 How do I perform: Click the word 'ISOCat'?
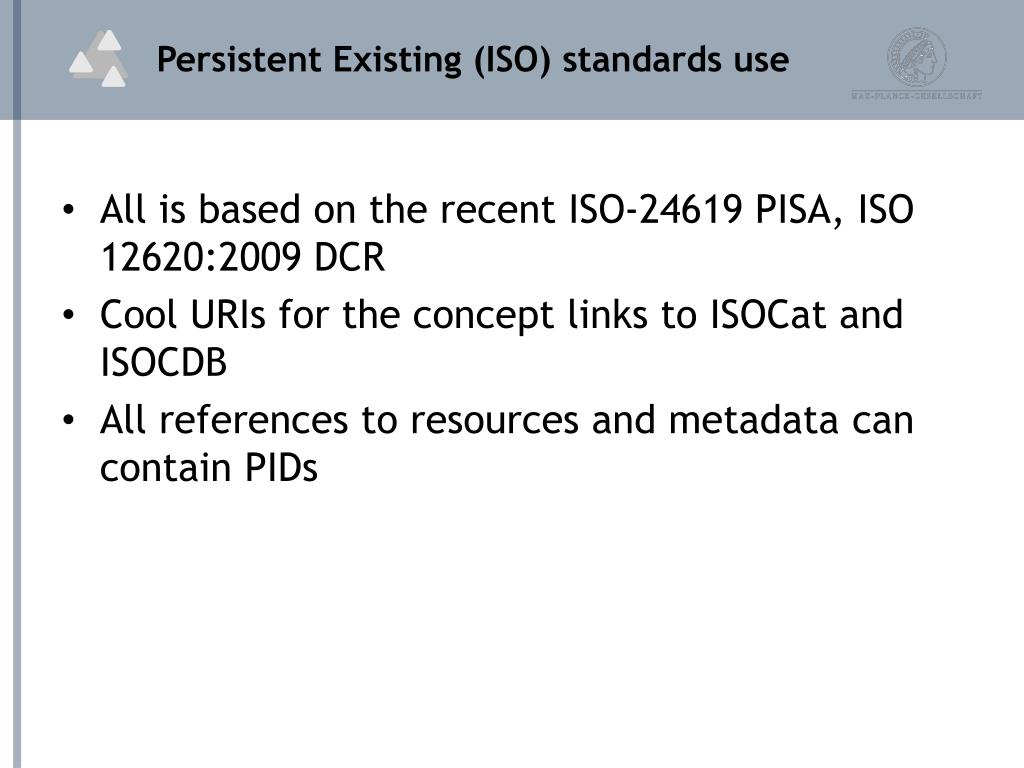click(x=768, y=315)
